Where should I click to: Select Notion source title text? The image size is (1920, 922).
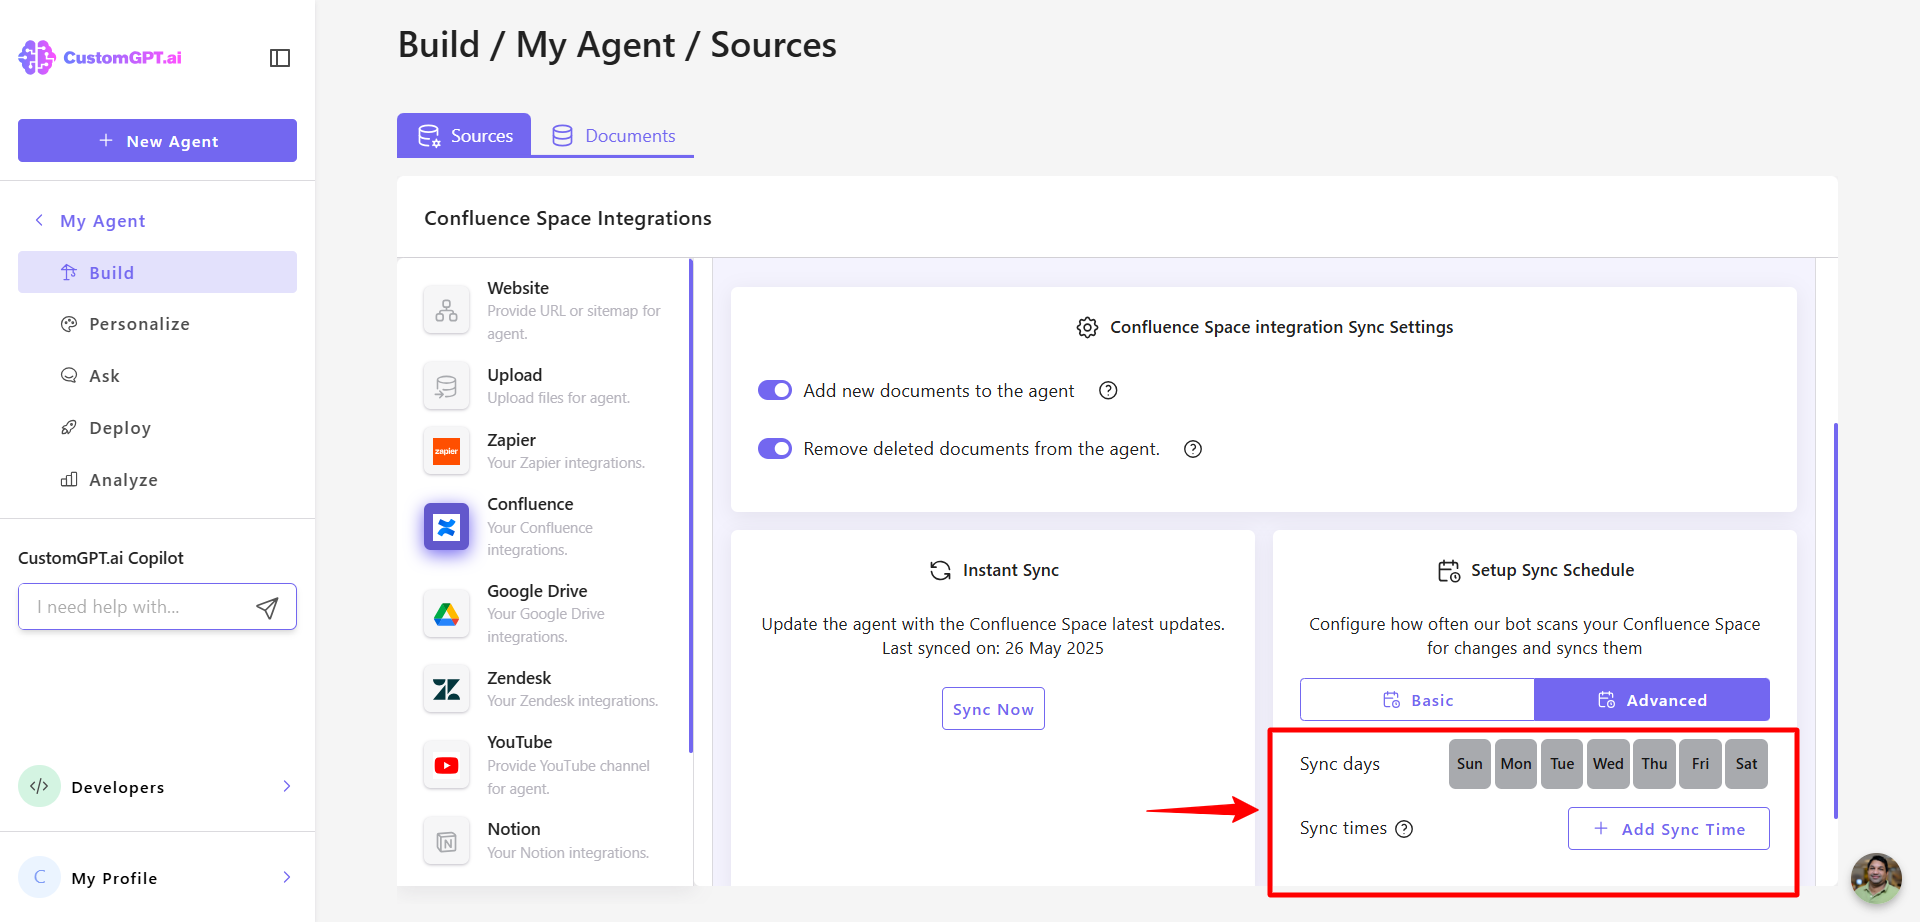pyautogui.click(x=514, y=829)
